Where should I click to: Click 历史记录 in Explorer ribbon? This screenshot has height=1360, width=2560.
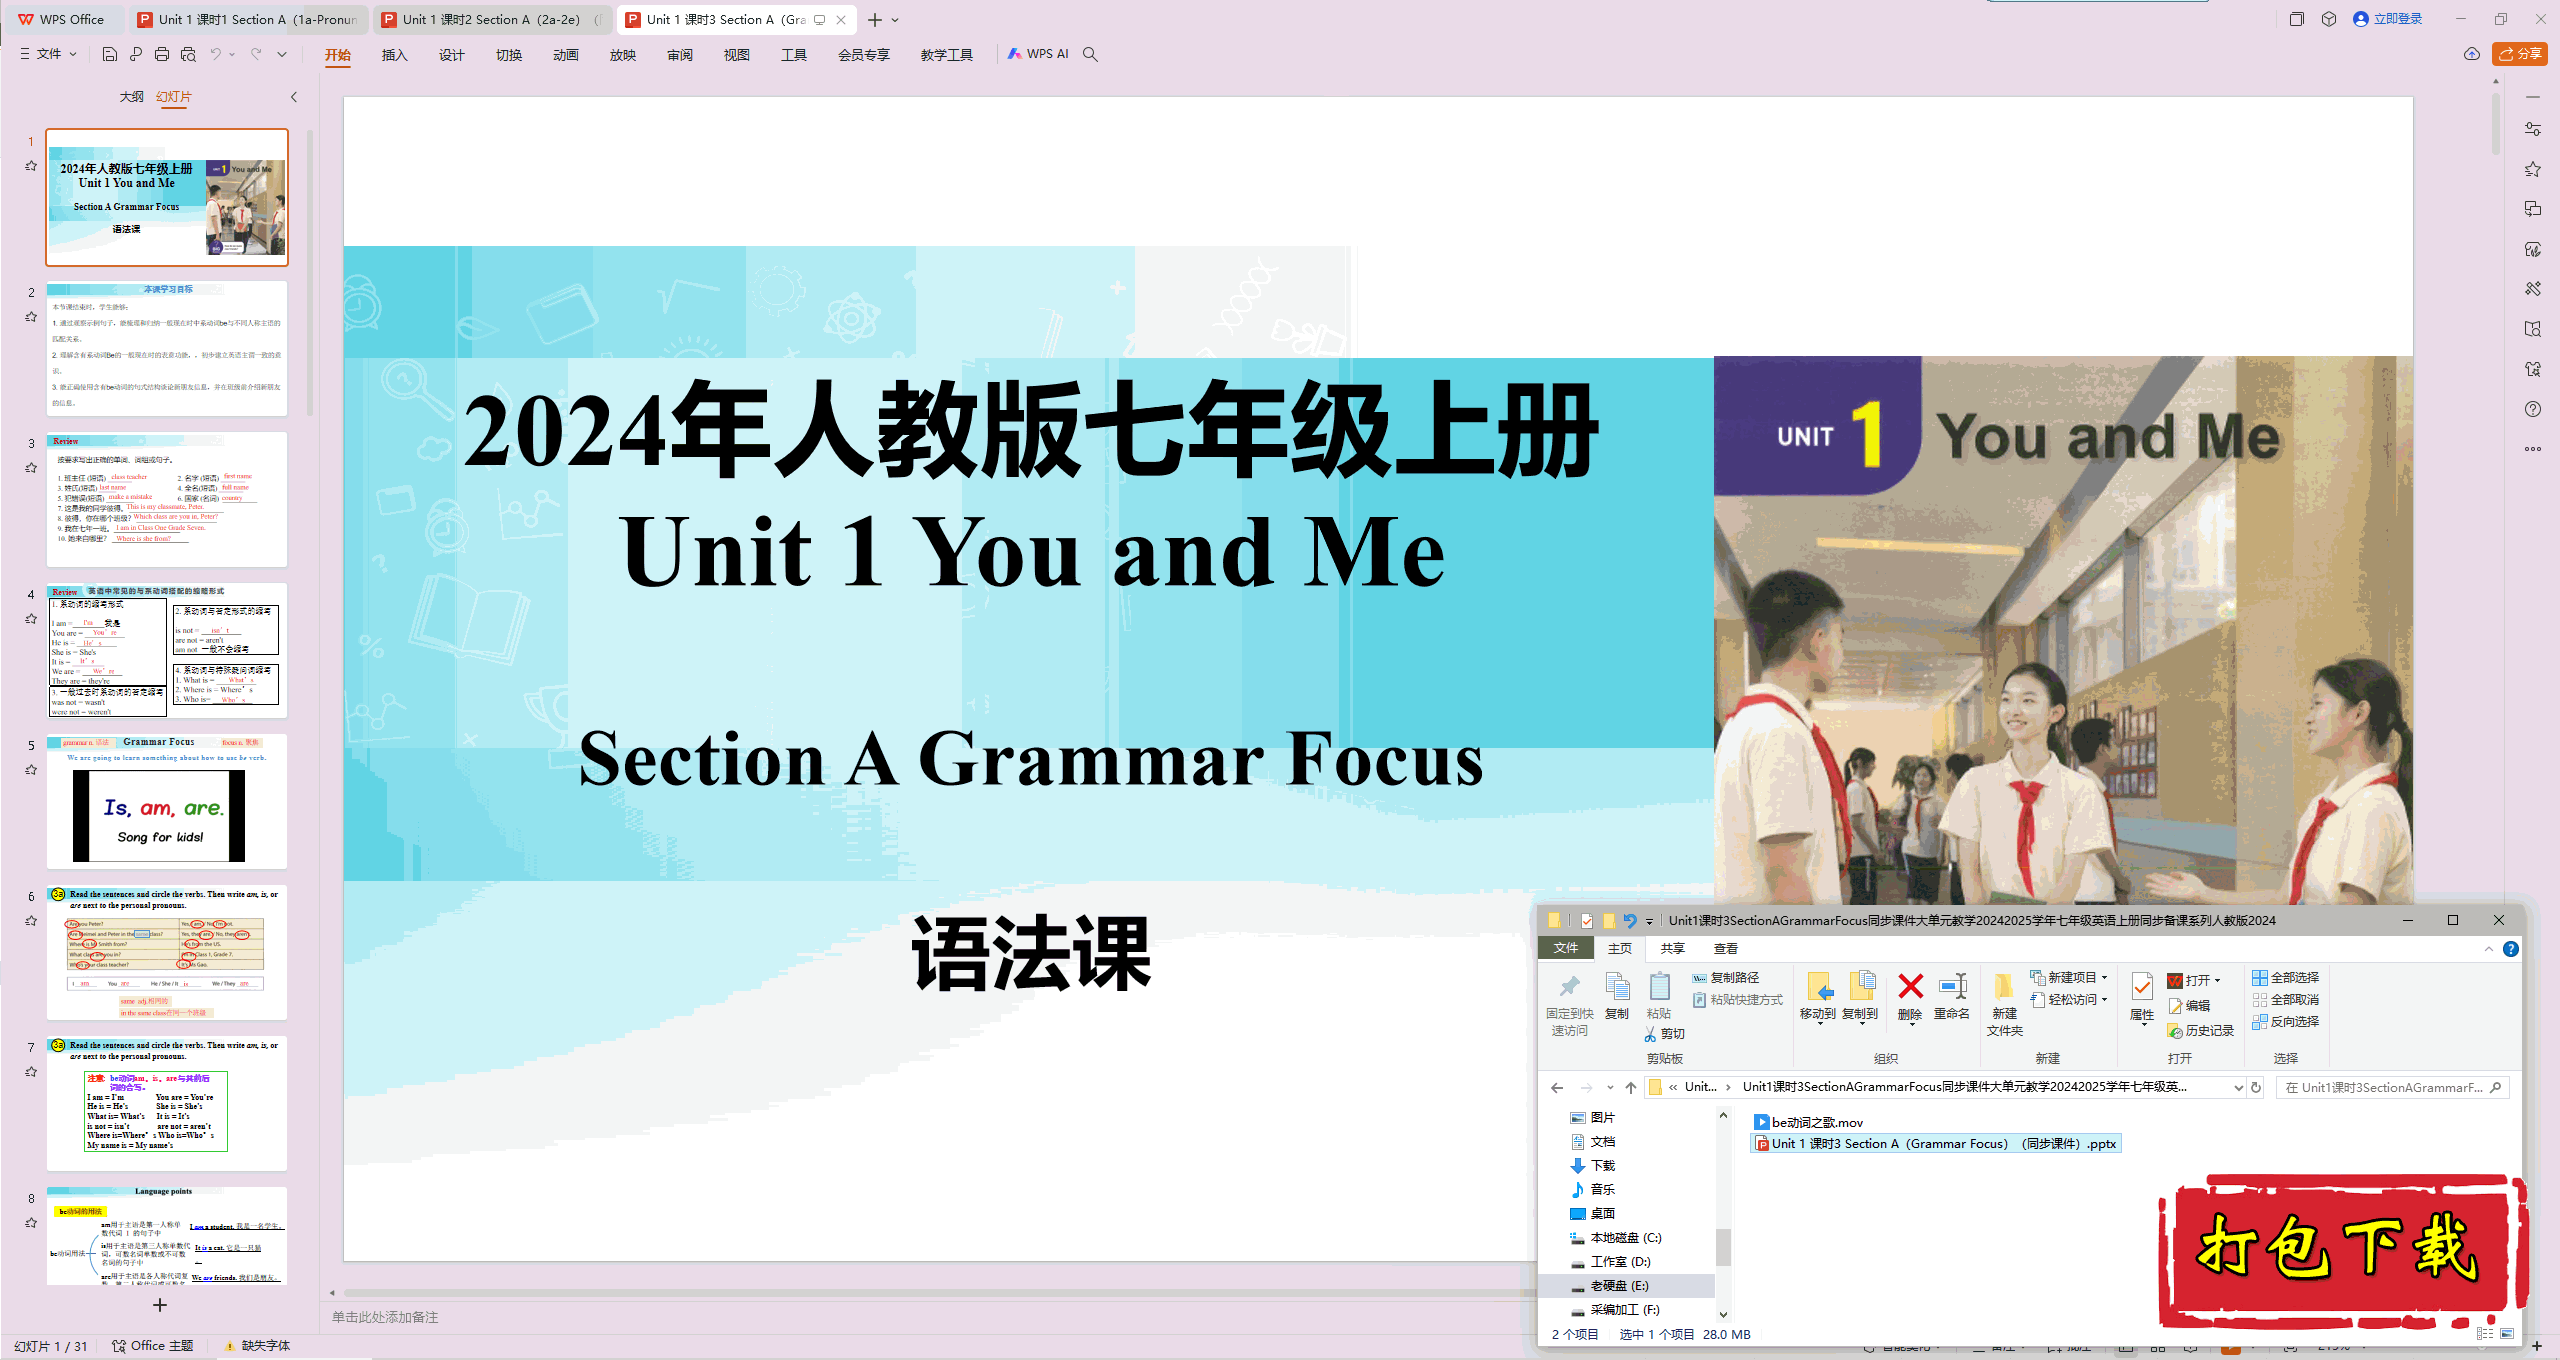2201,1030
